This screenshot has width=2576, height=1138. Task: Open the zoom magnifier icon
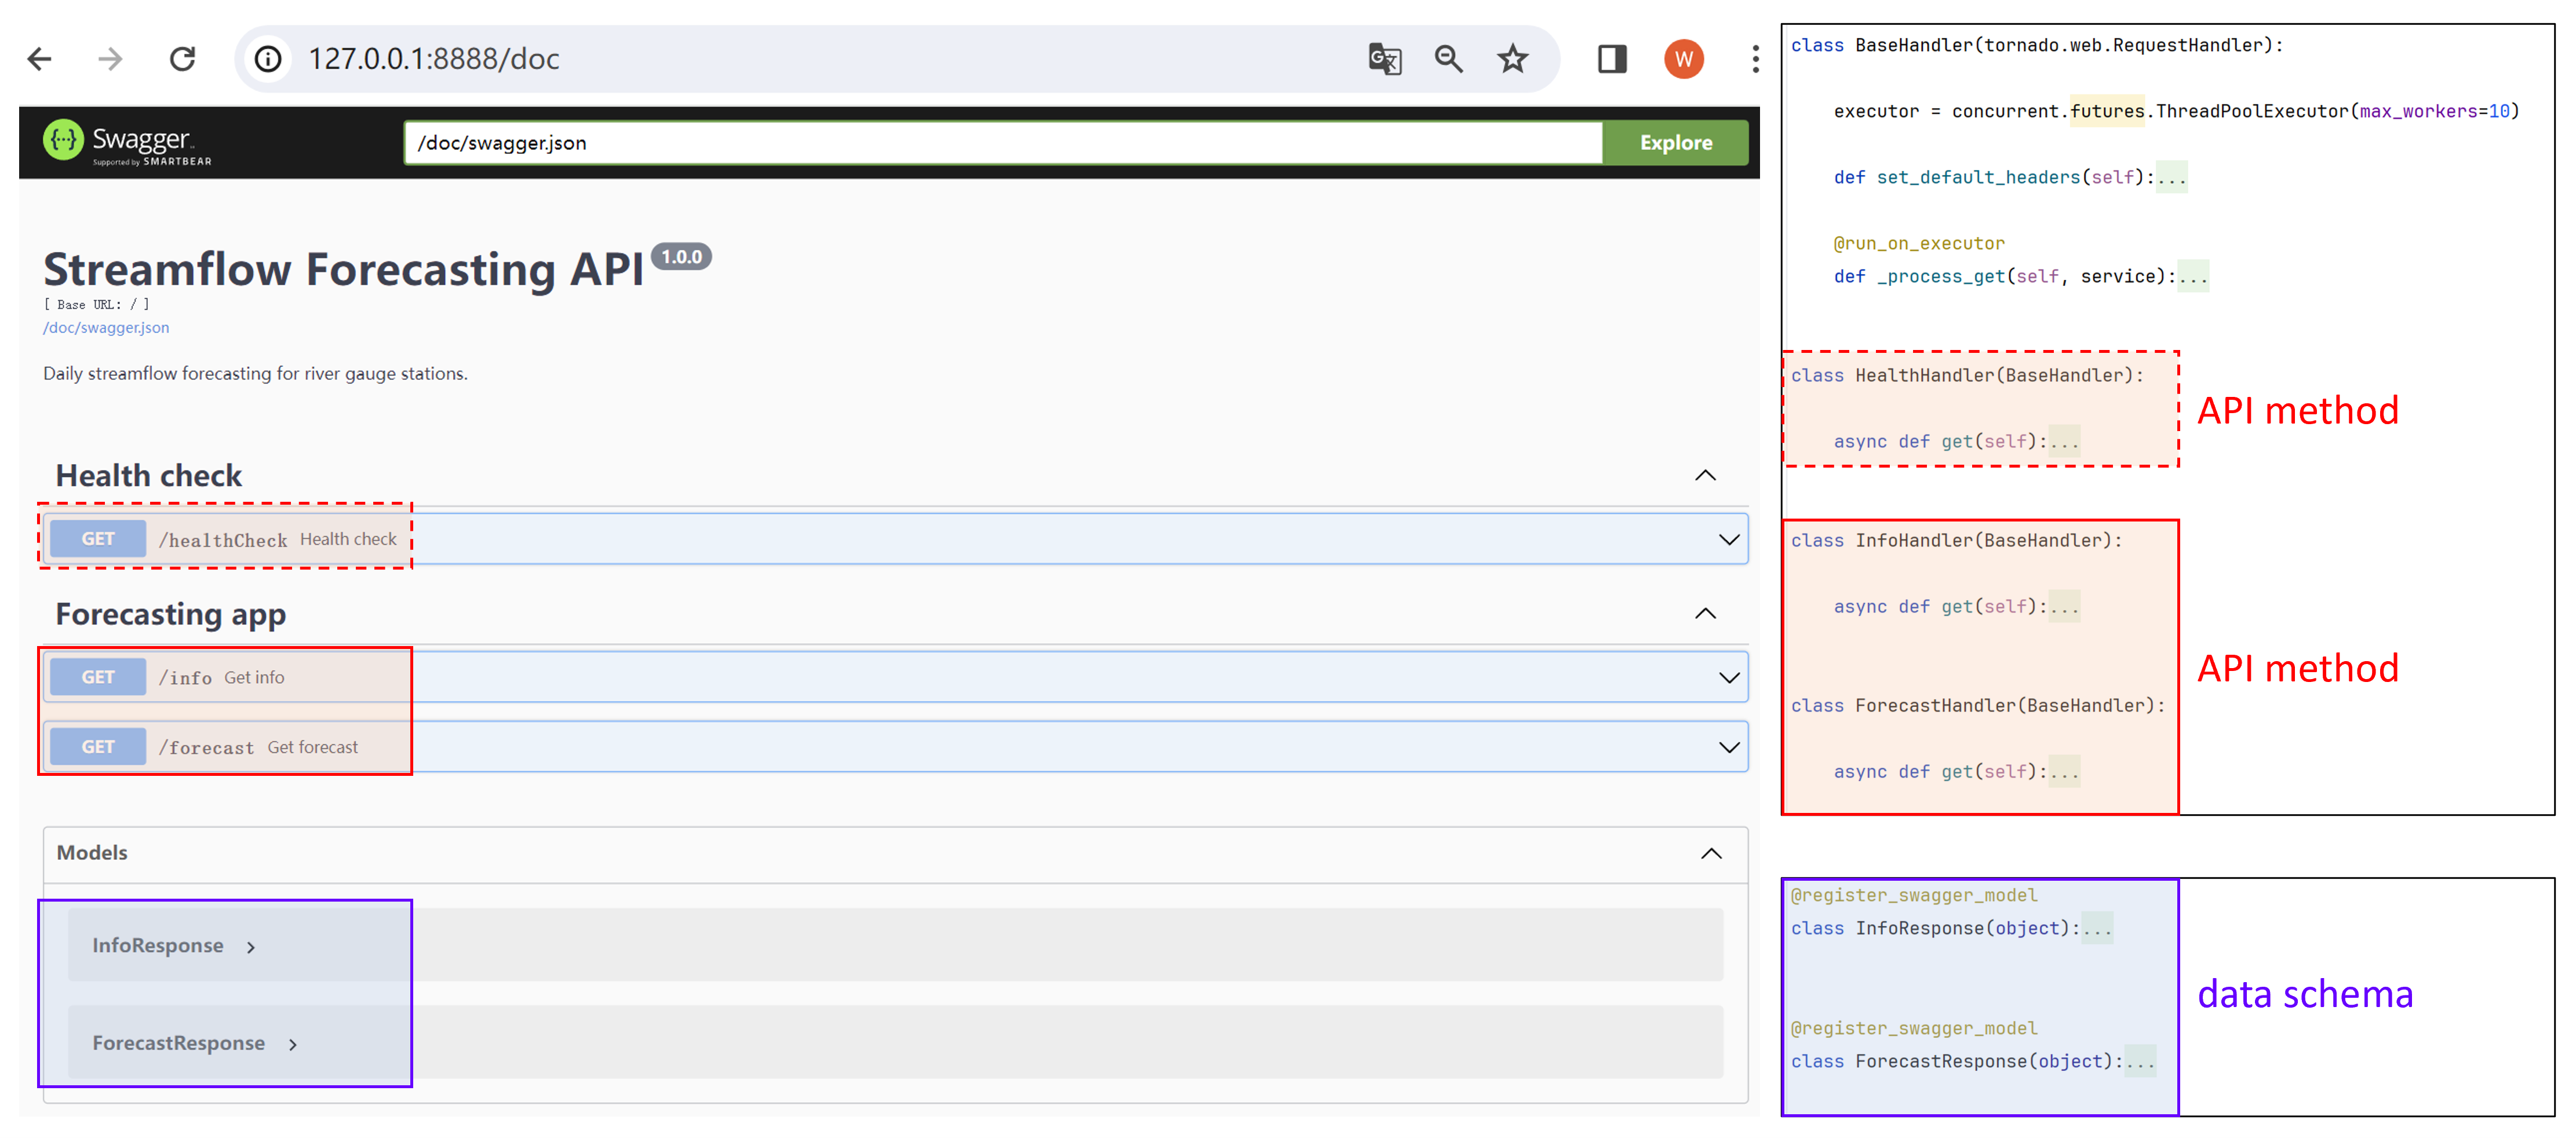[1448, 59]
